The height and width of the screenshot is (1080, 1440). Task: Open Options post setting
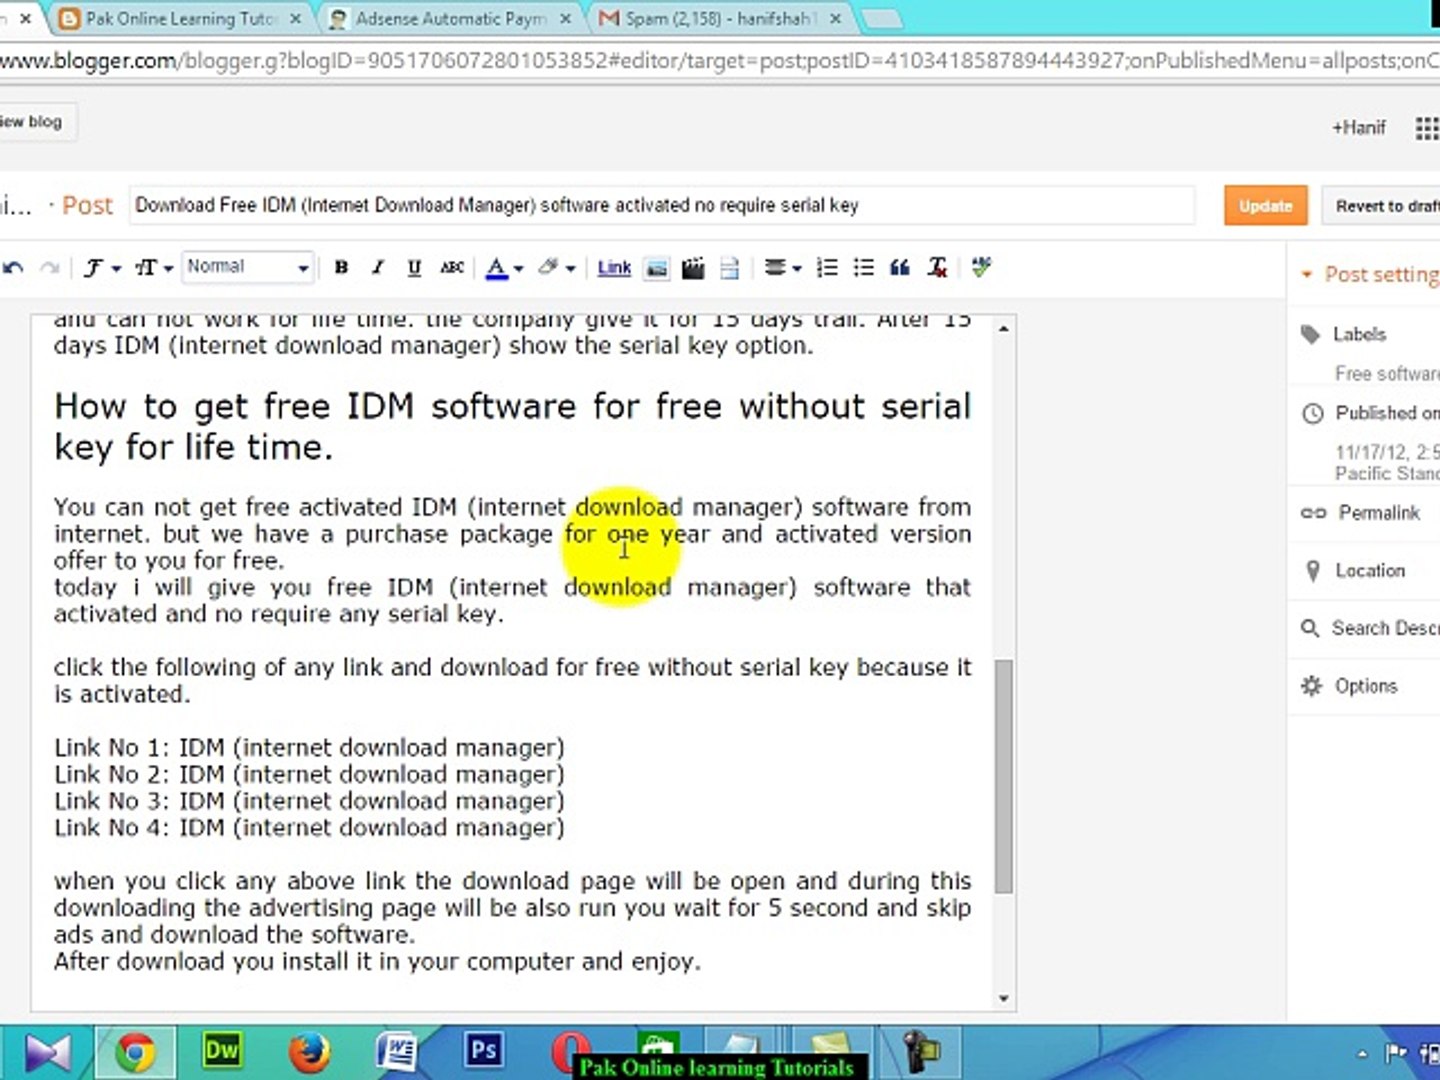1366,686
